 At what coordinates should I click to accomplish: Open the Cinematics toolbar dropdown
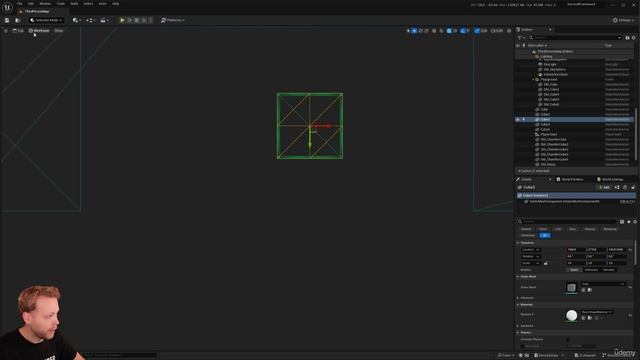pyautogui.click(x=104, y=20)
